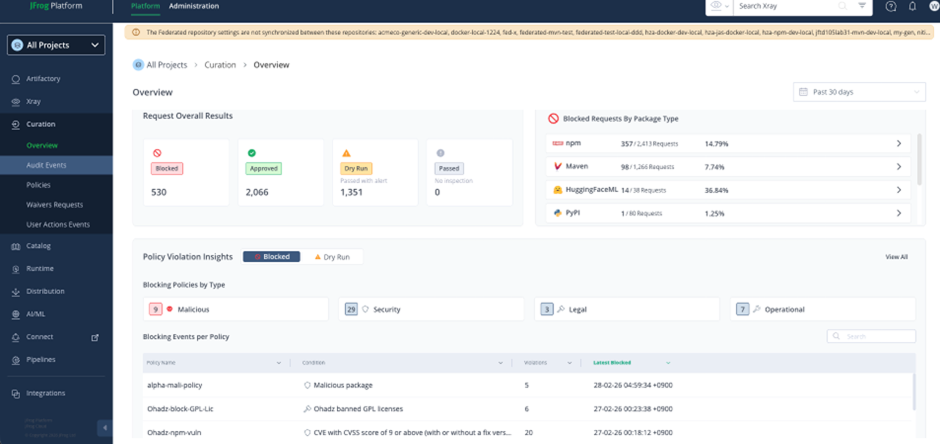940x444 pixels.
Task: Toggle the eye icon beside search
Action: [x=717, y=7]
